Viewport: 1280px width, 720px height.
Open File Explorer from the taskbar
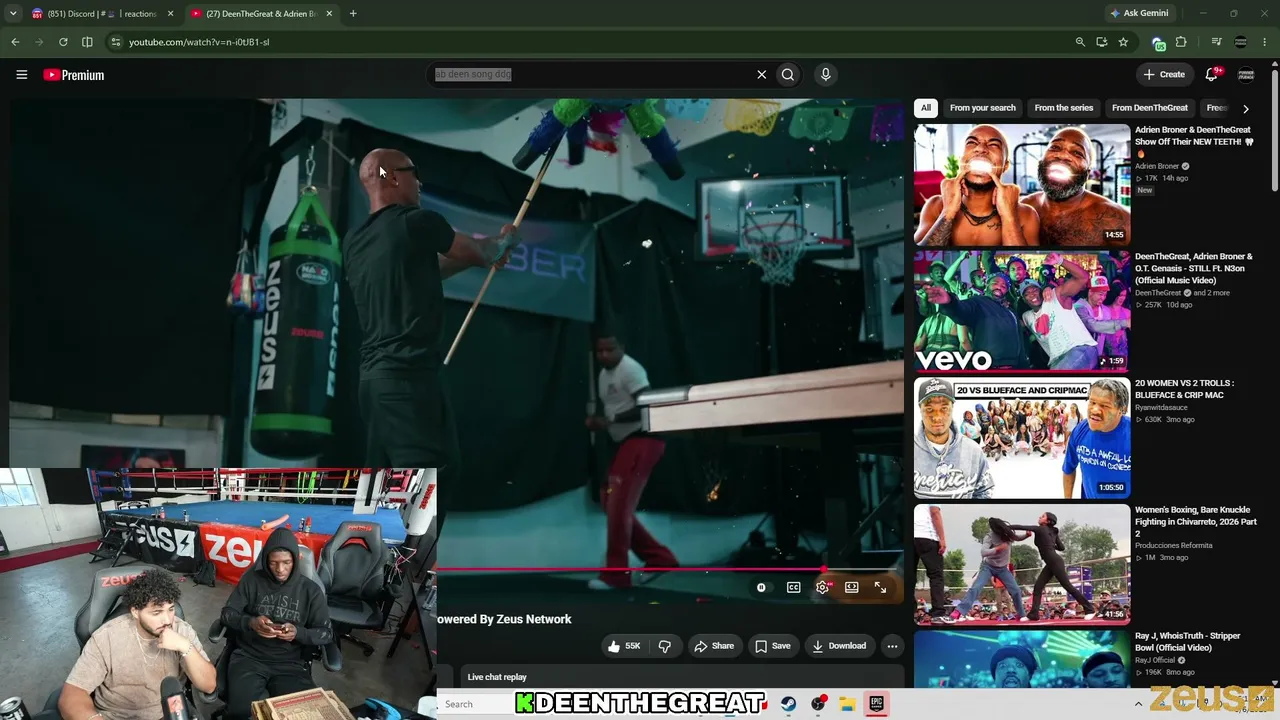click(x=847, y=704)
